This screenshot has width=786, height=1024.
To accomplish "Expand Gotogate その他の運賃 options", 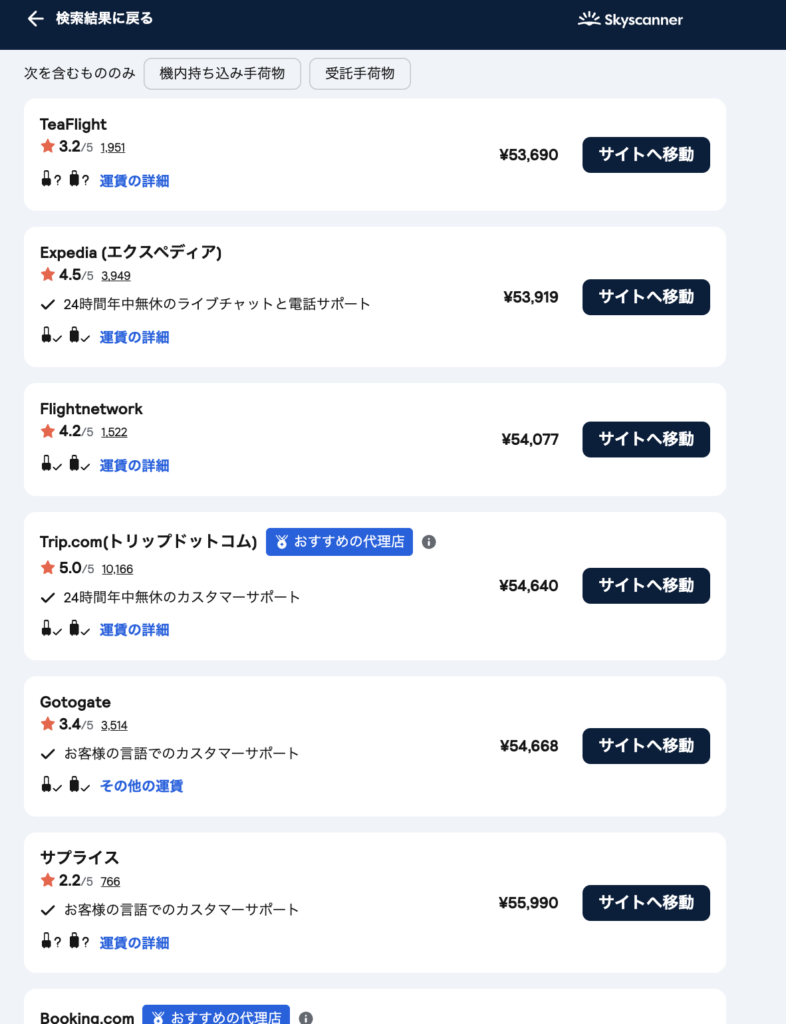I will [141, 786].
